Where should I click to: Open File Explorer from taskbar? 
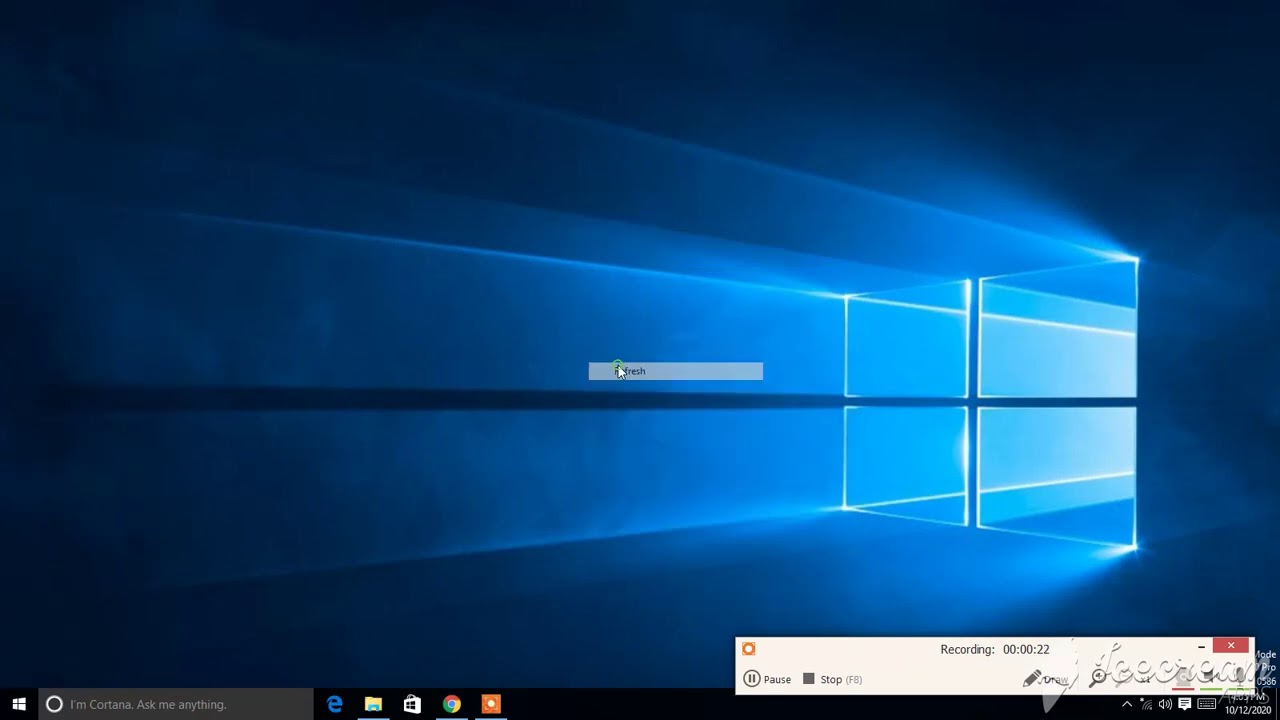tap(373, 704)
